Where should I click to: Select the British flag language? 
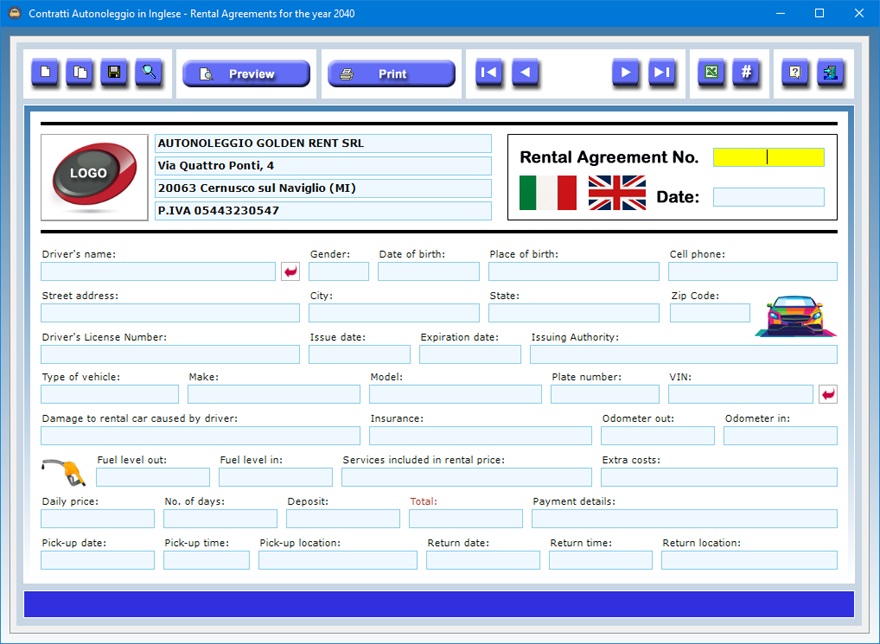(617, 193)
